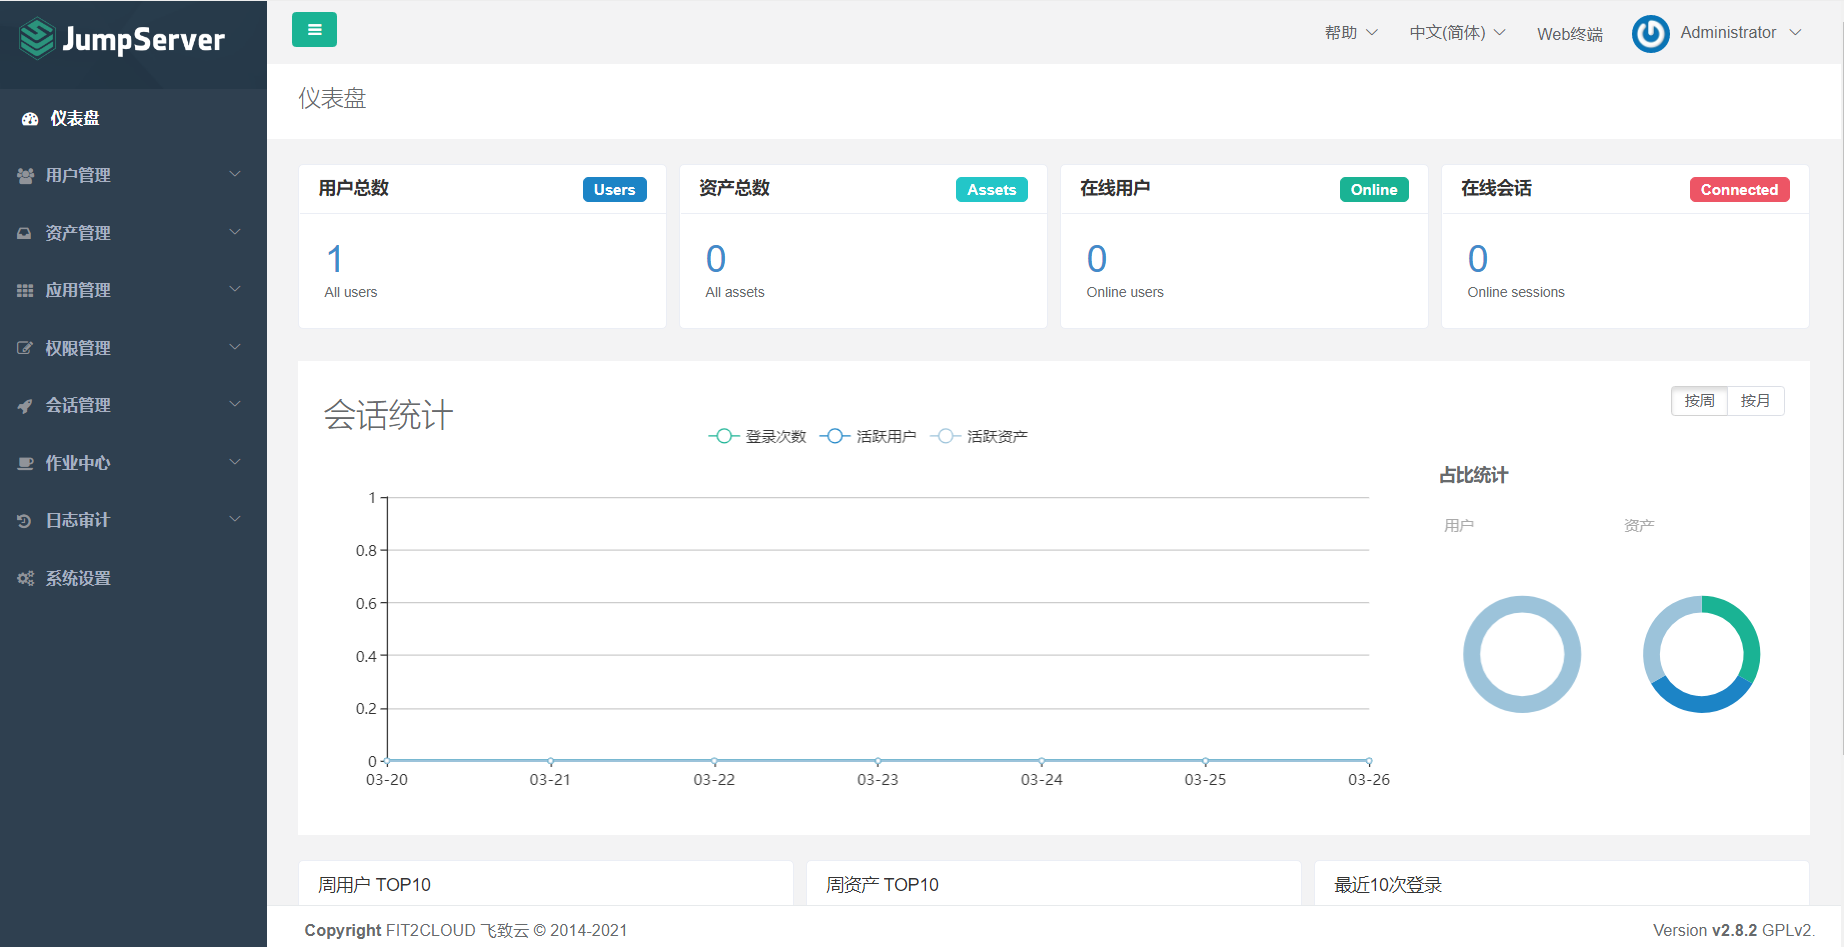Click the asset management inbox icon

click(25, 233)
